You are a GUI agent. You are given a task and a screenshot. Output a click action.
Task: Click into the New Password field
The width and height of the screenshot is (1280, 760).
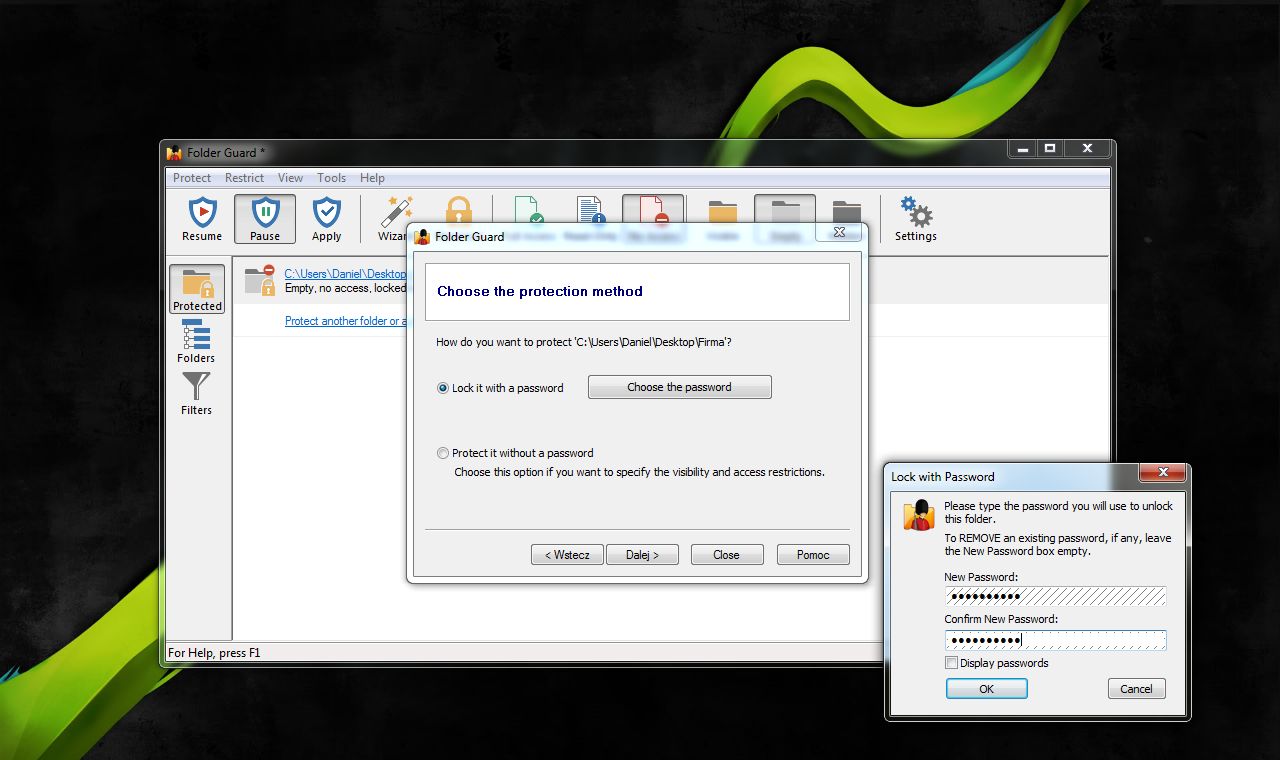[x=1055, y=596]
